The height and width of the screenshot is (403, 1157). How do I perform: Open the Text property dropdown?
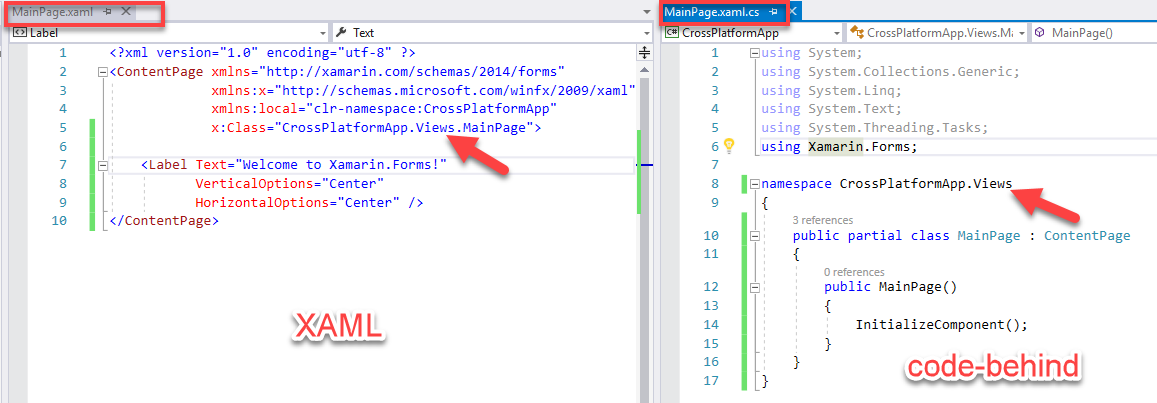coord(490,33)
